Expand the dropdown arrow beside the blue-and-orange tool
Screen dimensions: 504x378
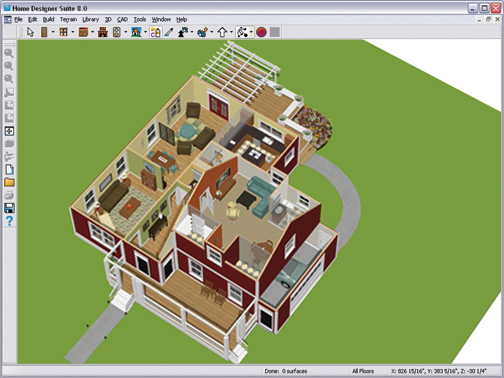coord(211,32)
